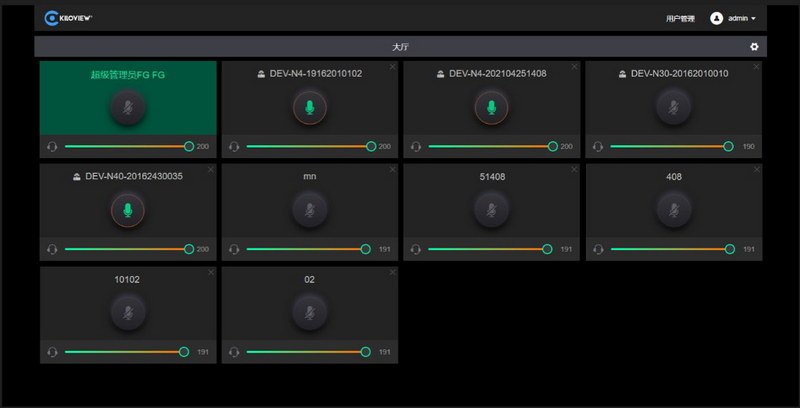Click headphone icon on the mn card
Viewport: 800px width, 408px height.
pyautogui.click(x=234, y=249)
